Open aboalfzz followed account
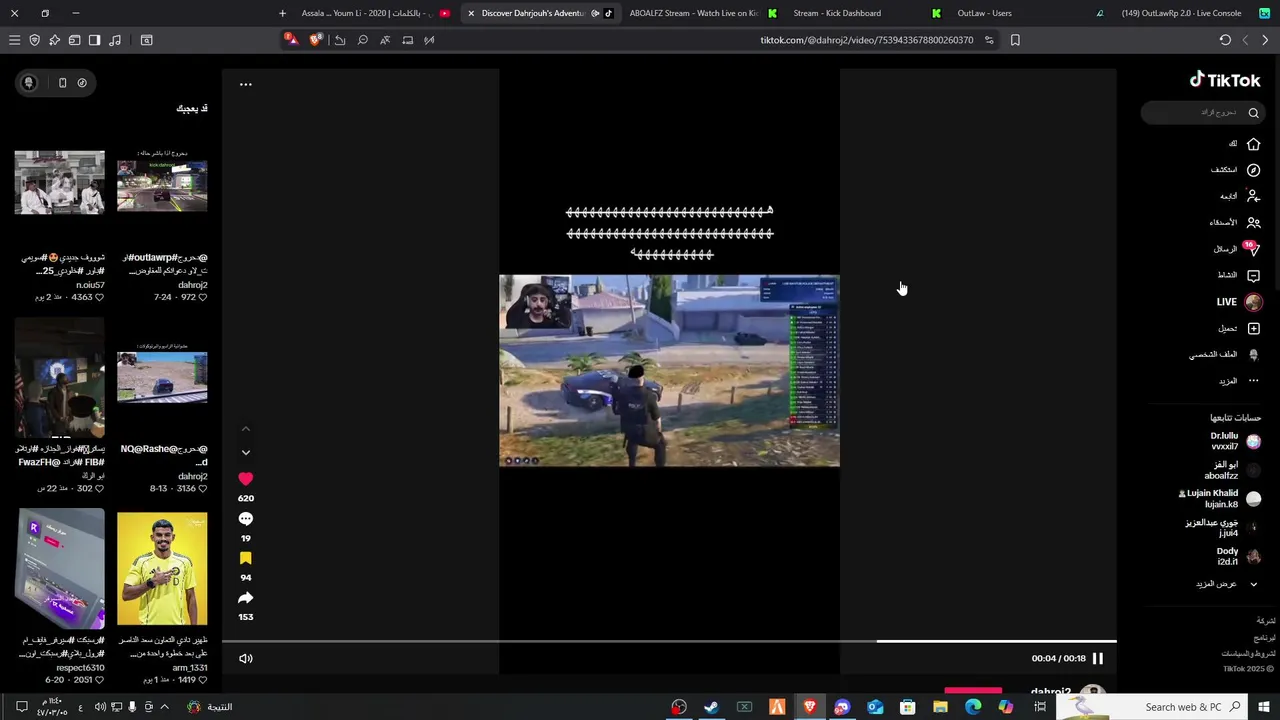The height and width of the screenshot is (720, 1280). 1233,470
